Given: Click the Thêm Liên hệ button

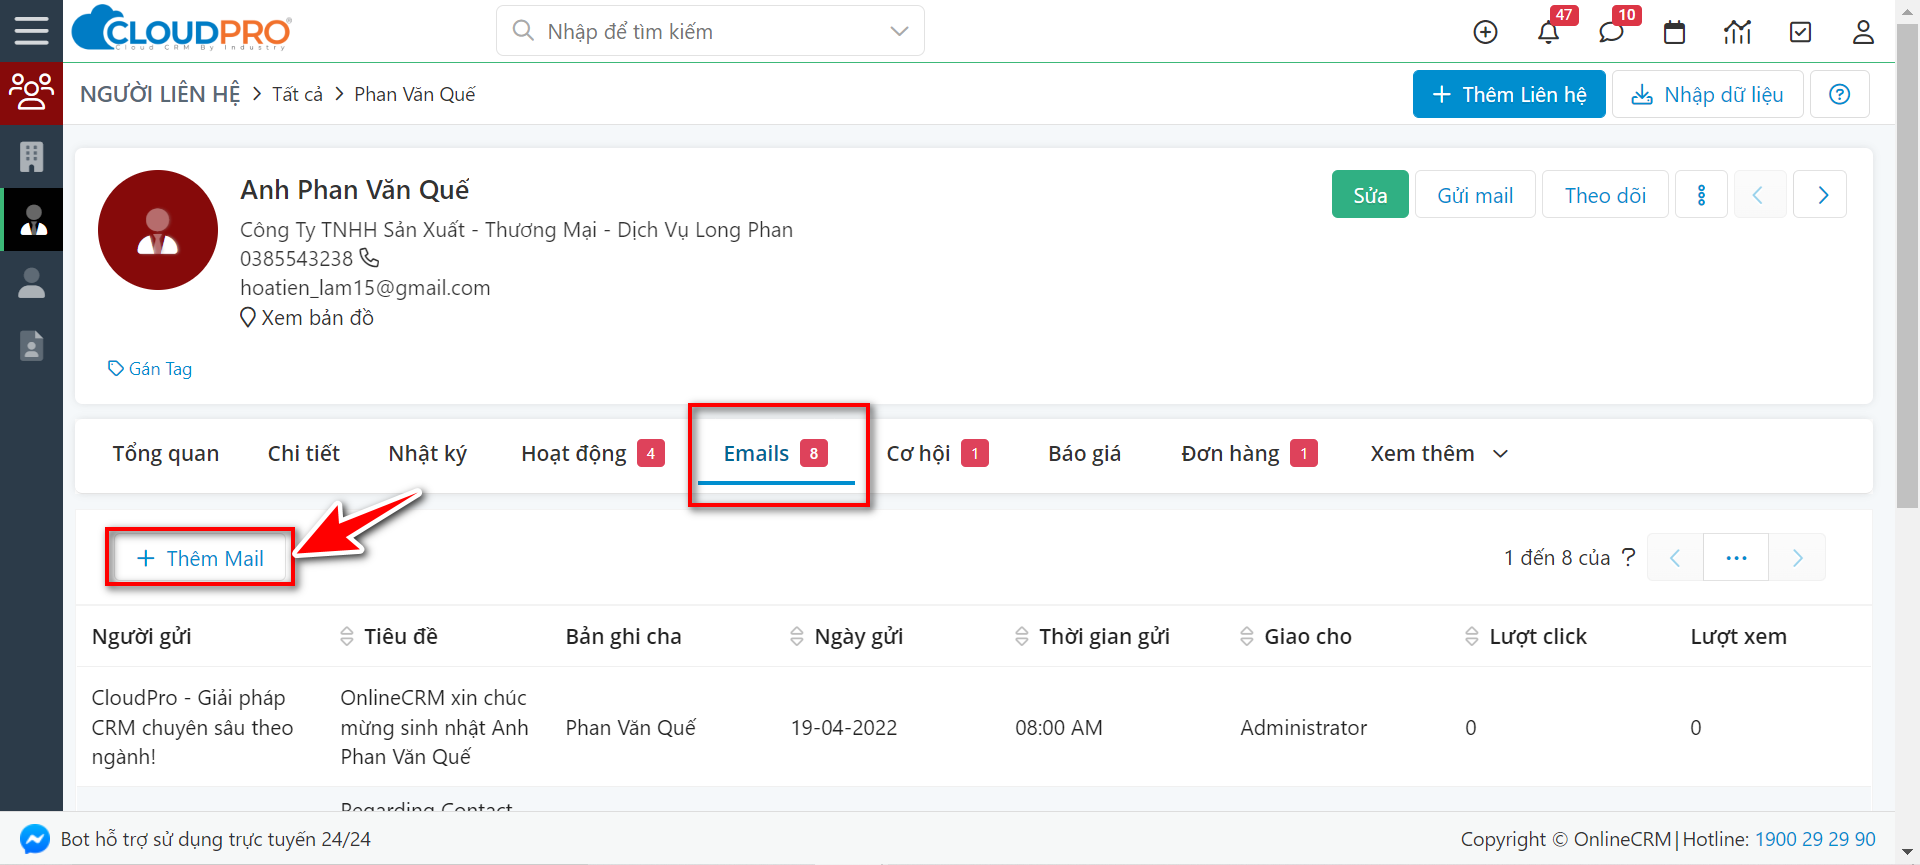Looking at the screenshot, I should pyautogui.click(x=1509, y=94).
